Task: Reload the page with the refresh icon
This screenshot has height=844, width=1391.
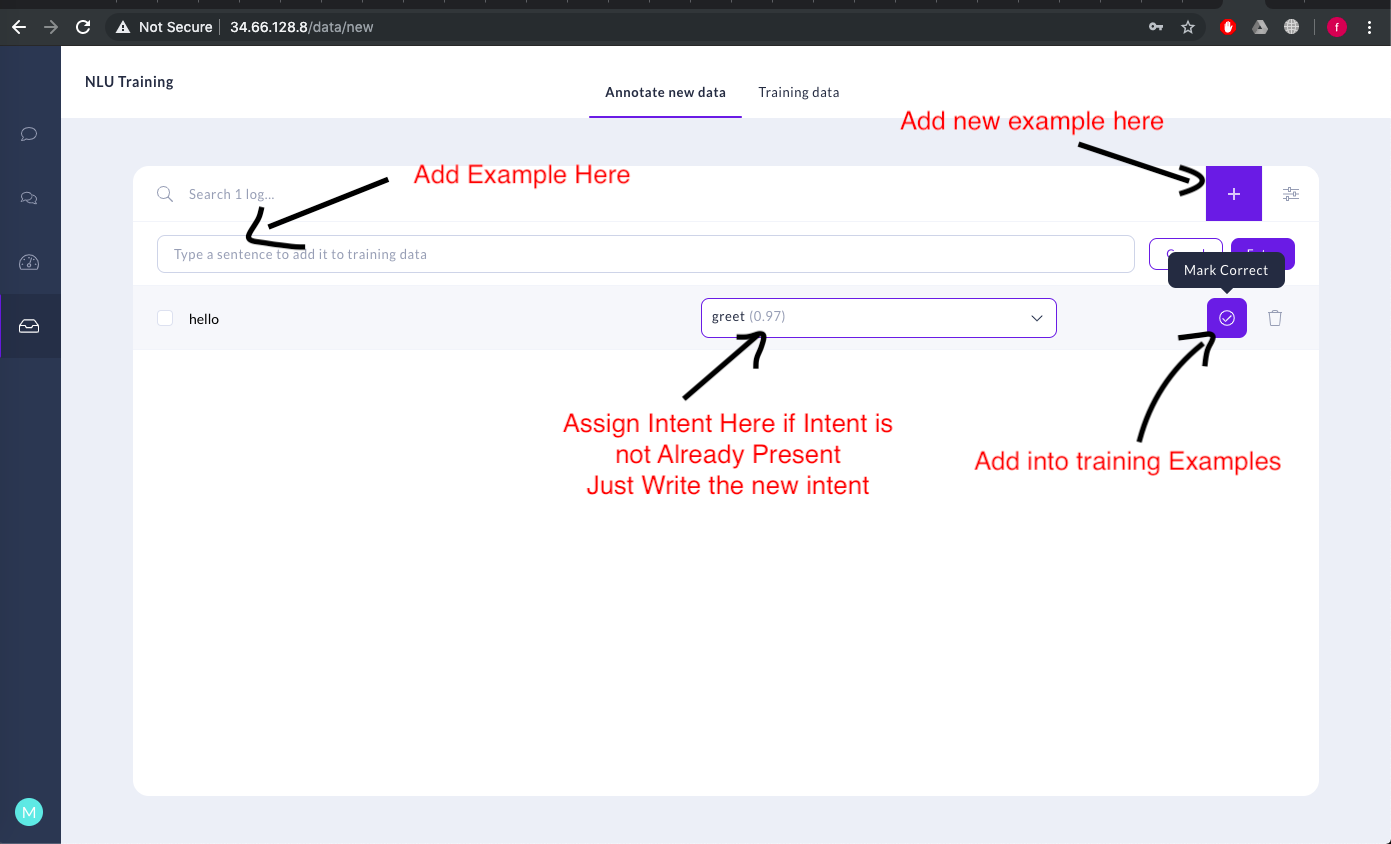Action: (x=82, y=27)
